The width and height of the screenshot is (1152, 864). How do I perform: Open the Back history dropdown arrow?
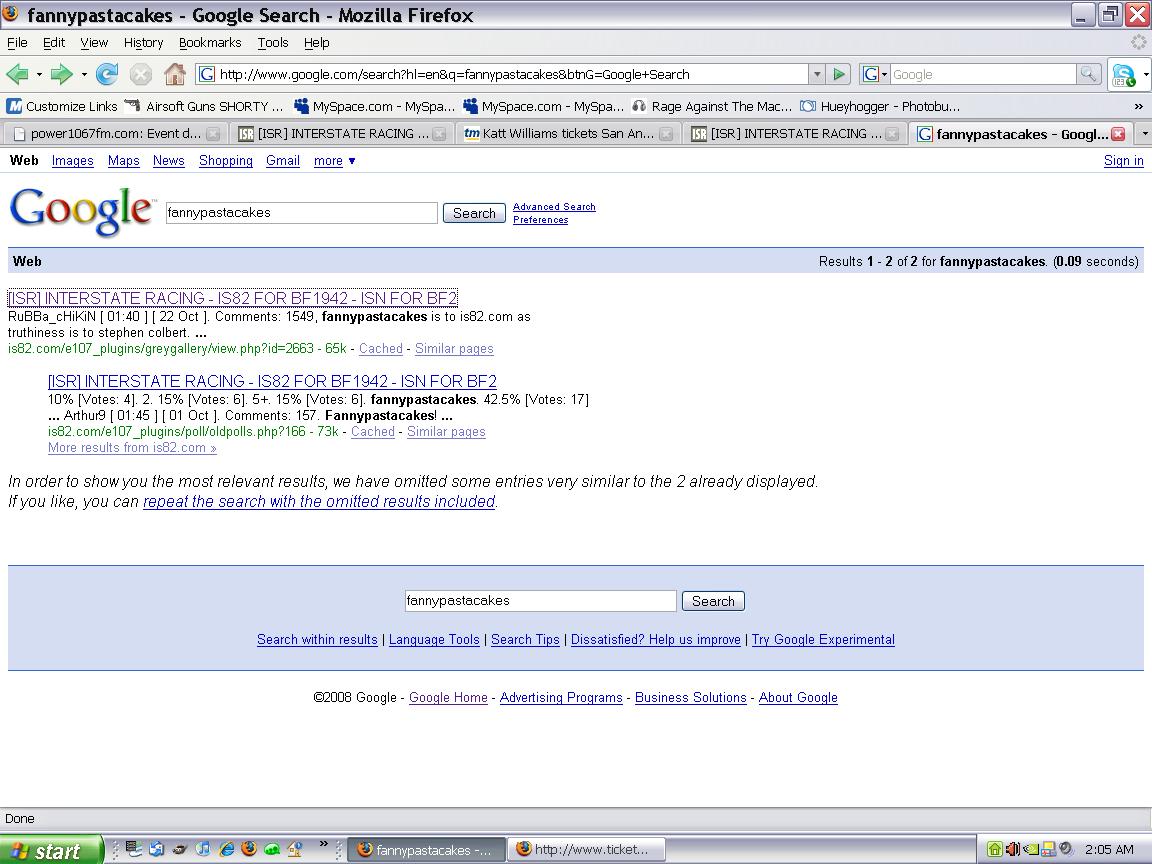[x=39, y=74]
